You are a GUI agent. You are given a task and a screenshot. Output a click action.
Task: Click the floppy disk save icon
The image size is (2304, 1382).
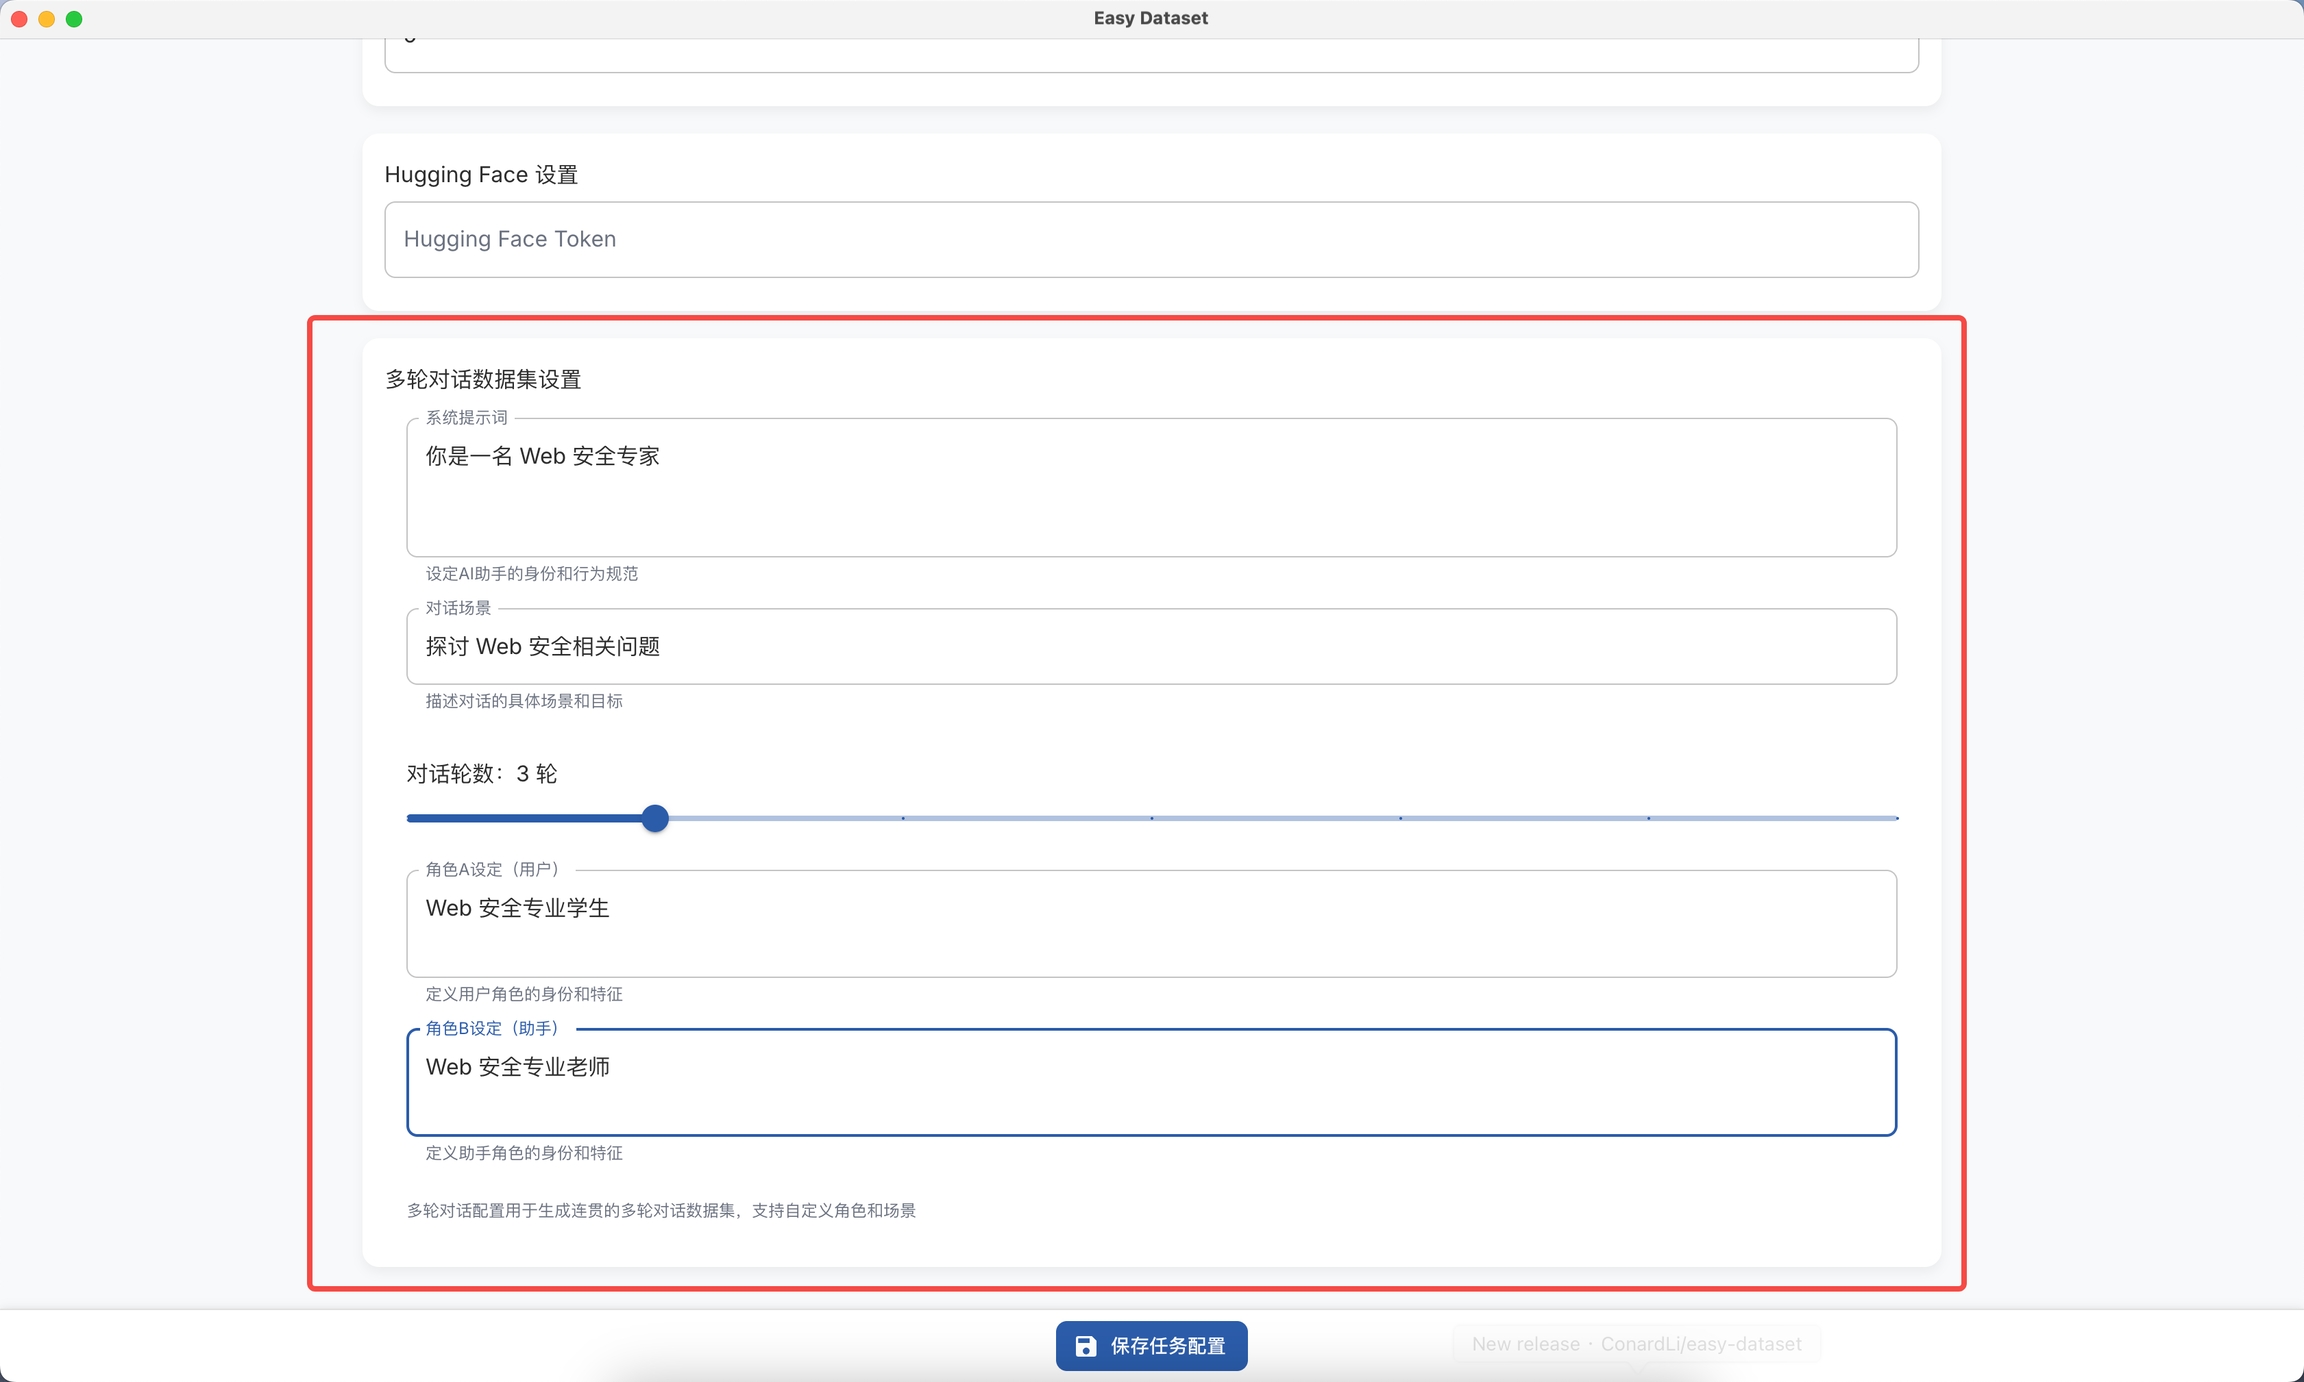click(1085, 1346)
